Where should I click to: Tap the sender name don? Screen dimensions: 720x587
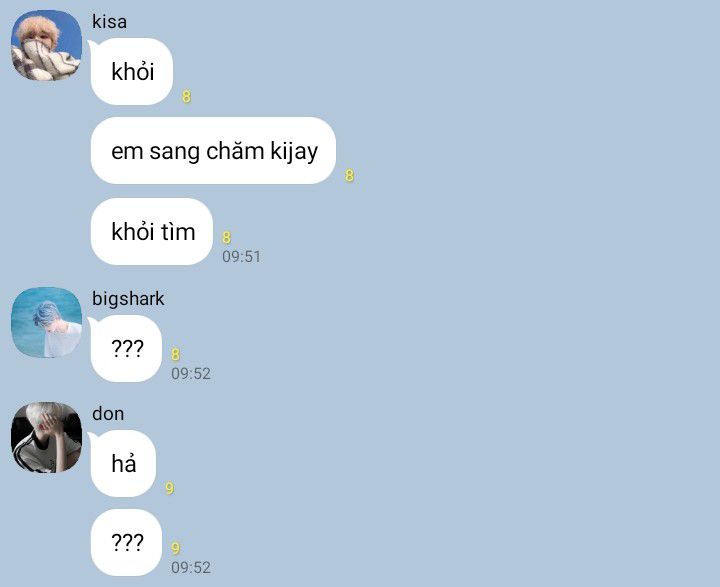108,414
